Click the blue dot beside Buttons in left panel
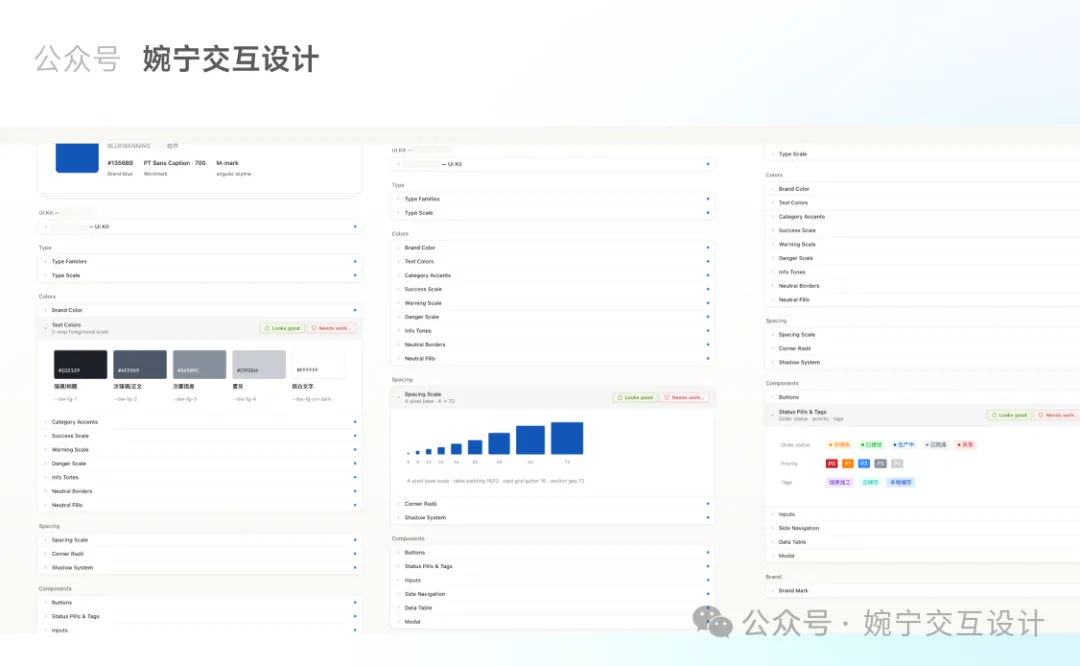The height and width of the screenshot is (666, 1080). [355, 603]
